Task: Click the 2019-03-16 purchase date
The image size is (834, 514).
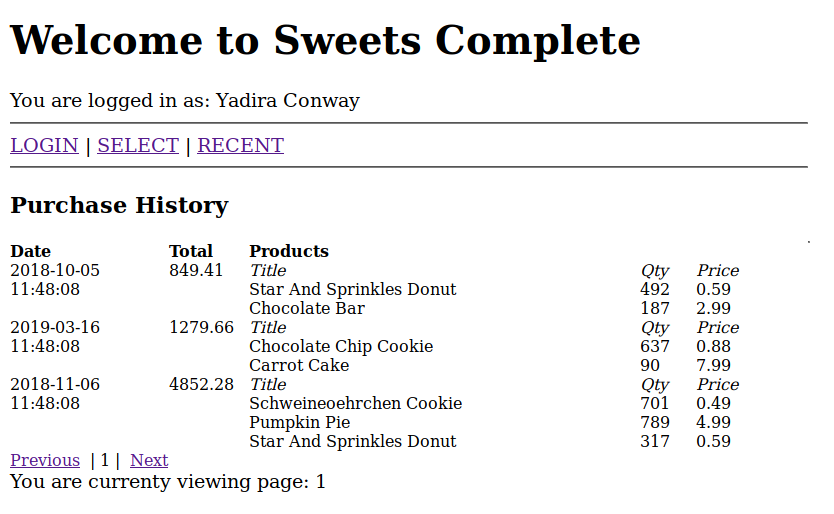Action: [x=55, y=328]
